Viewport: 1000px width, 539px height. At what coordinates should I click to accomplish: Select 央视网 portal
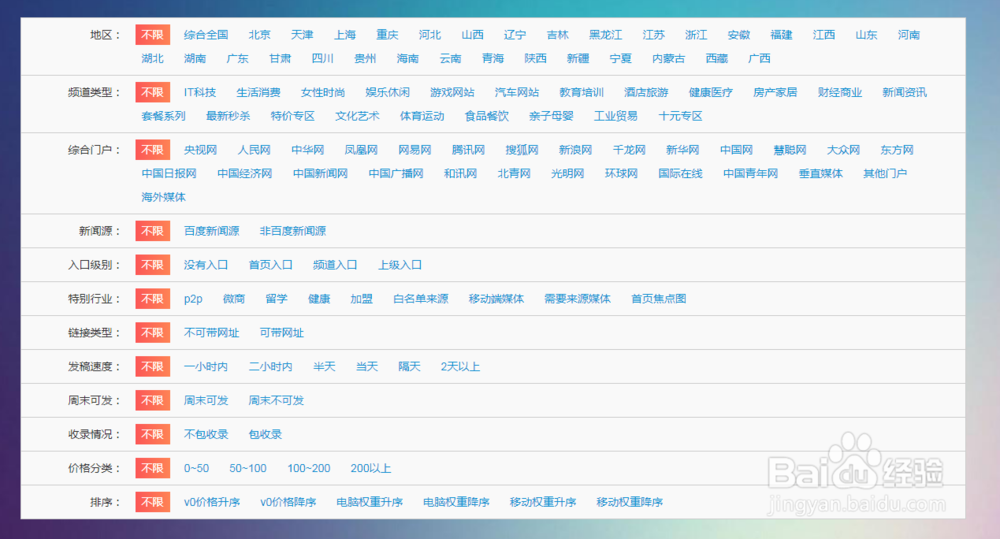(x=200, y=150)
